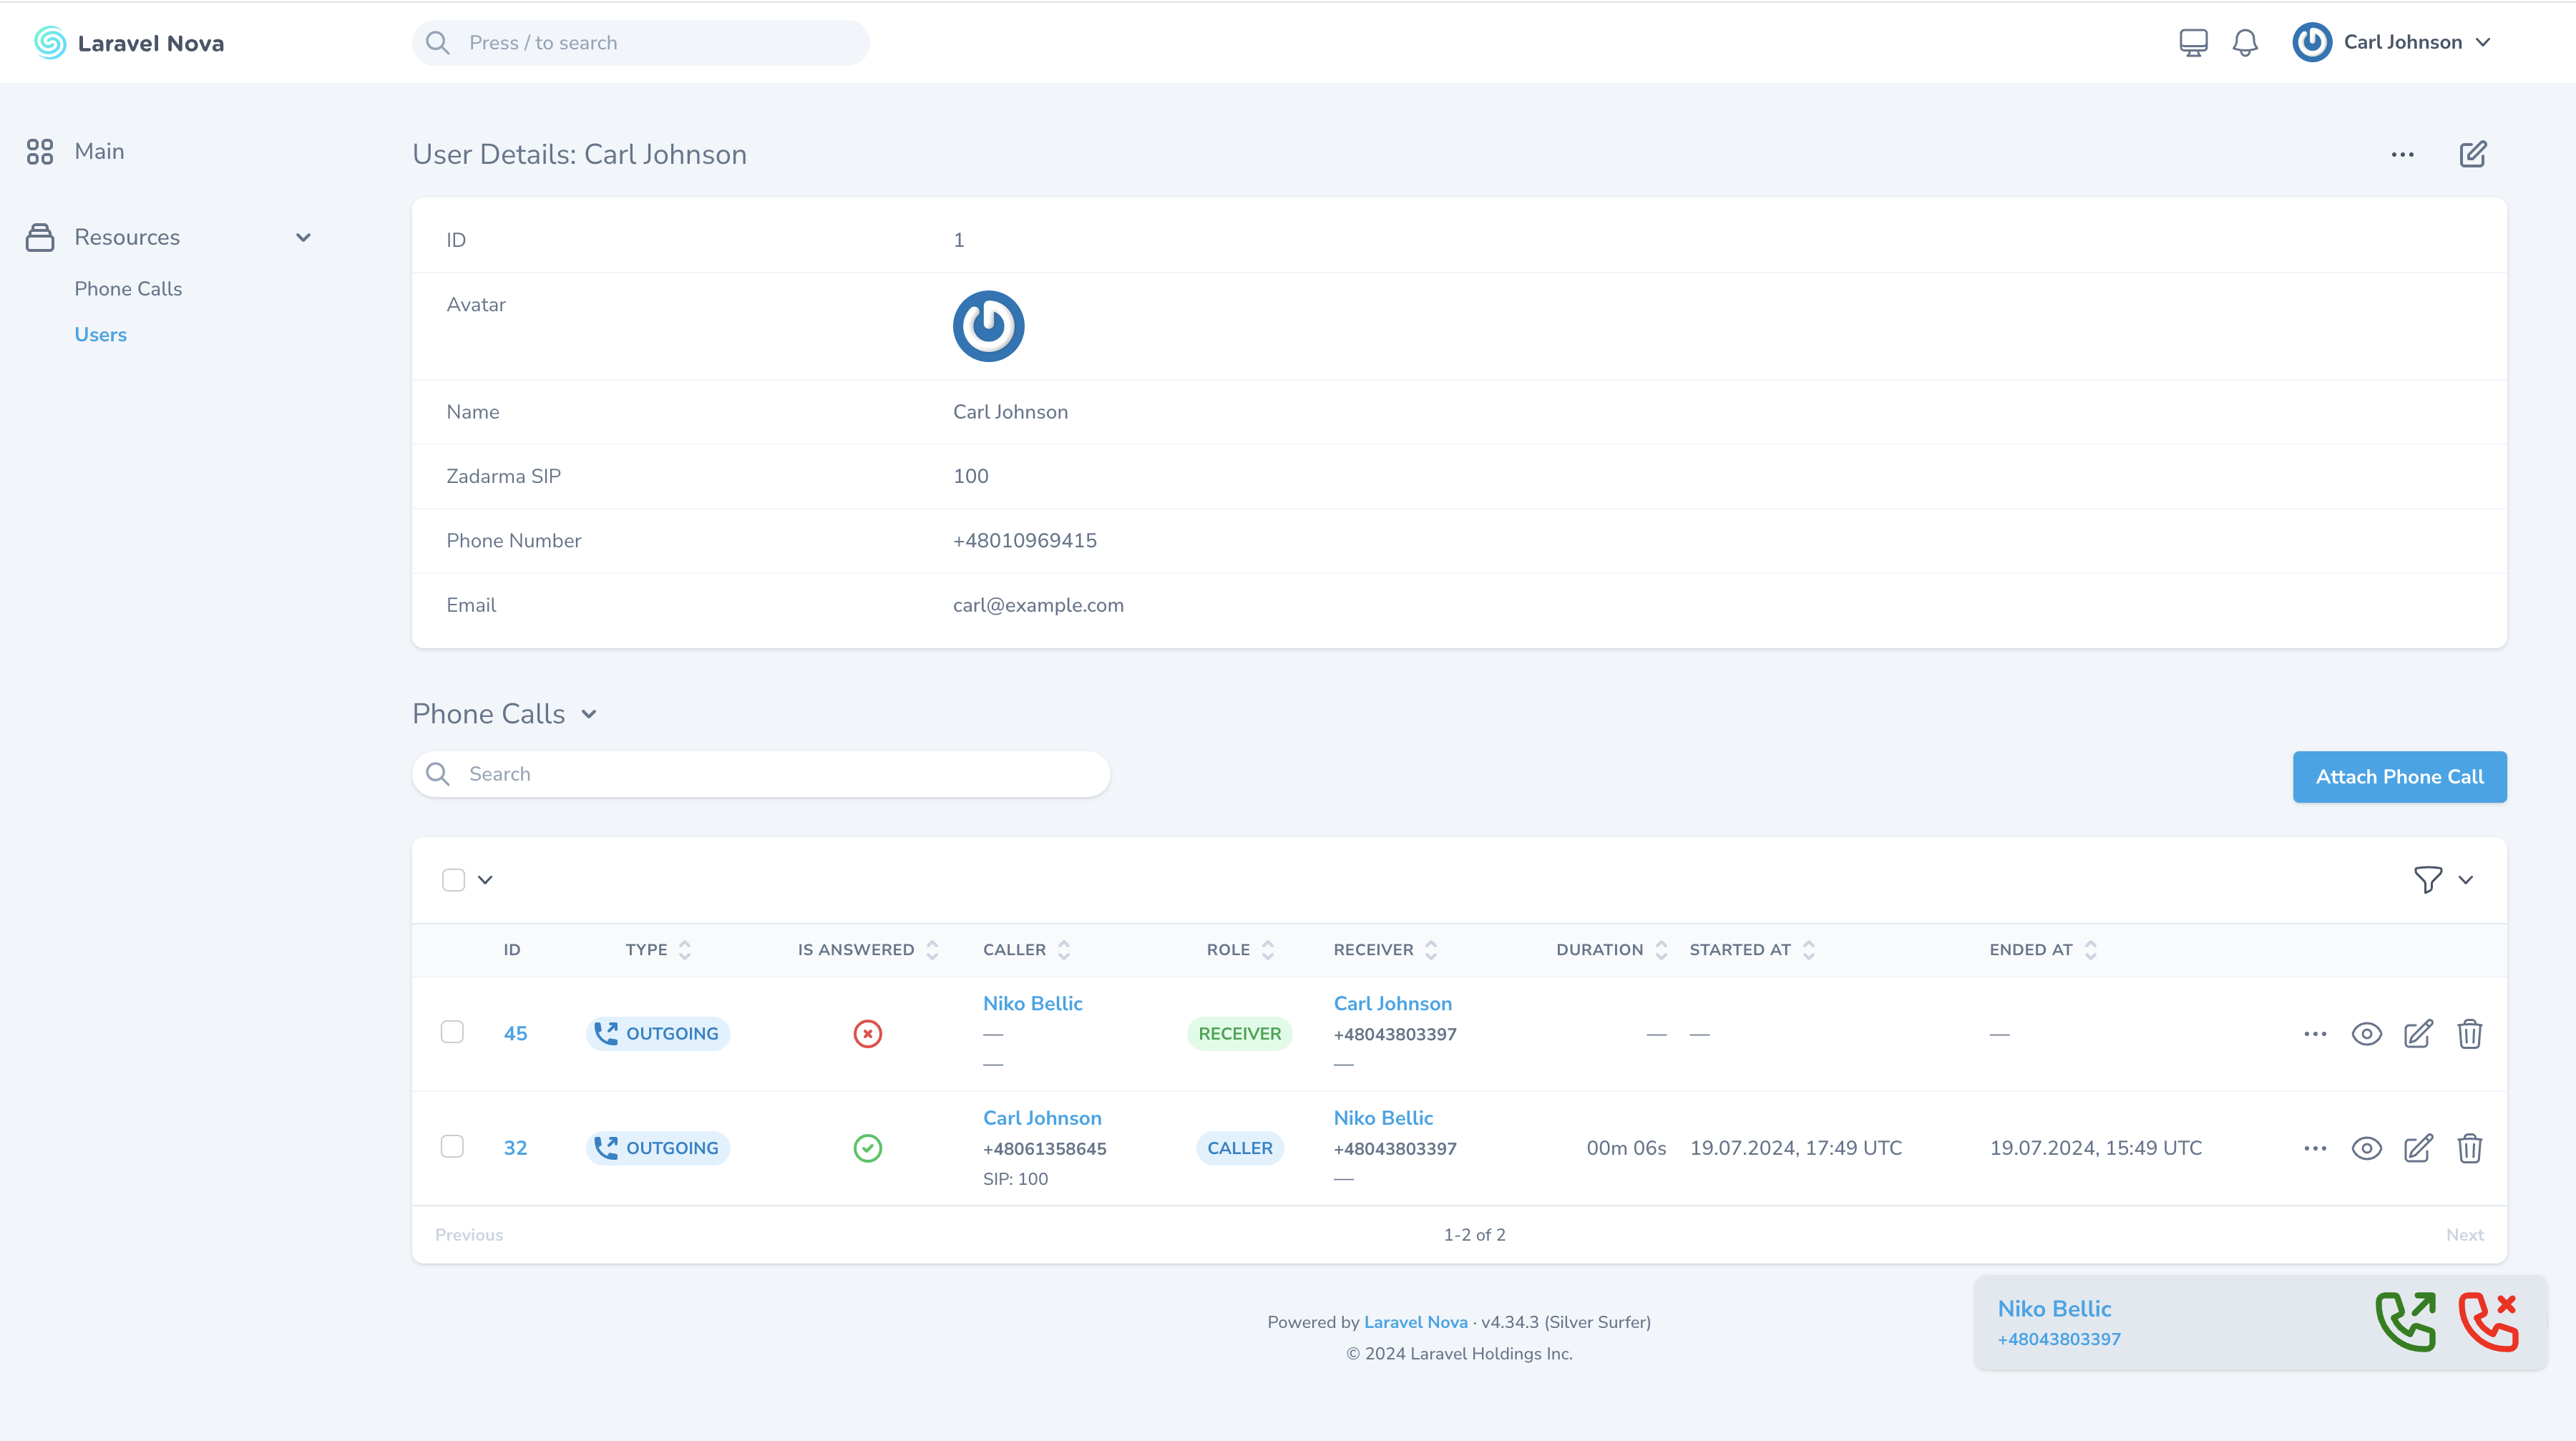This screenshot has width=2576, height=1441.
Task: Decline the incoming call with red phone icon
Action: (2488, 1322)
